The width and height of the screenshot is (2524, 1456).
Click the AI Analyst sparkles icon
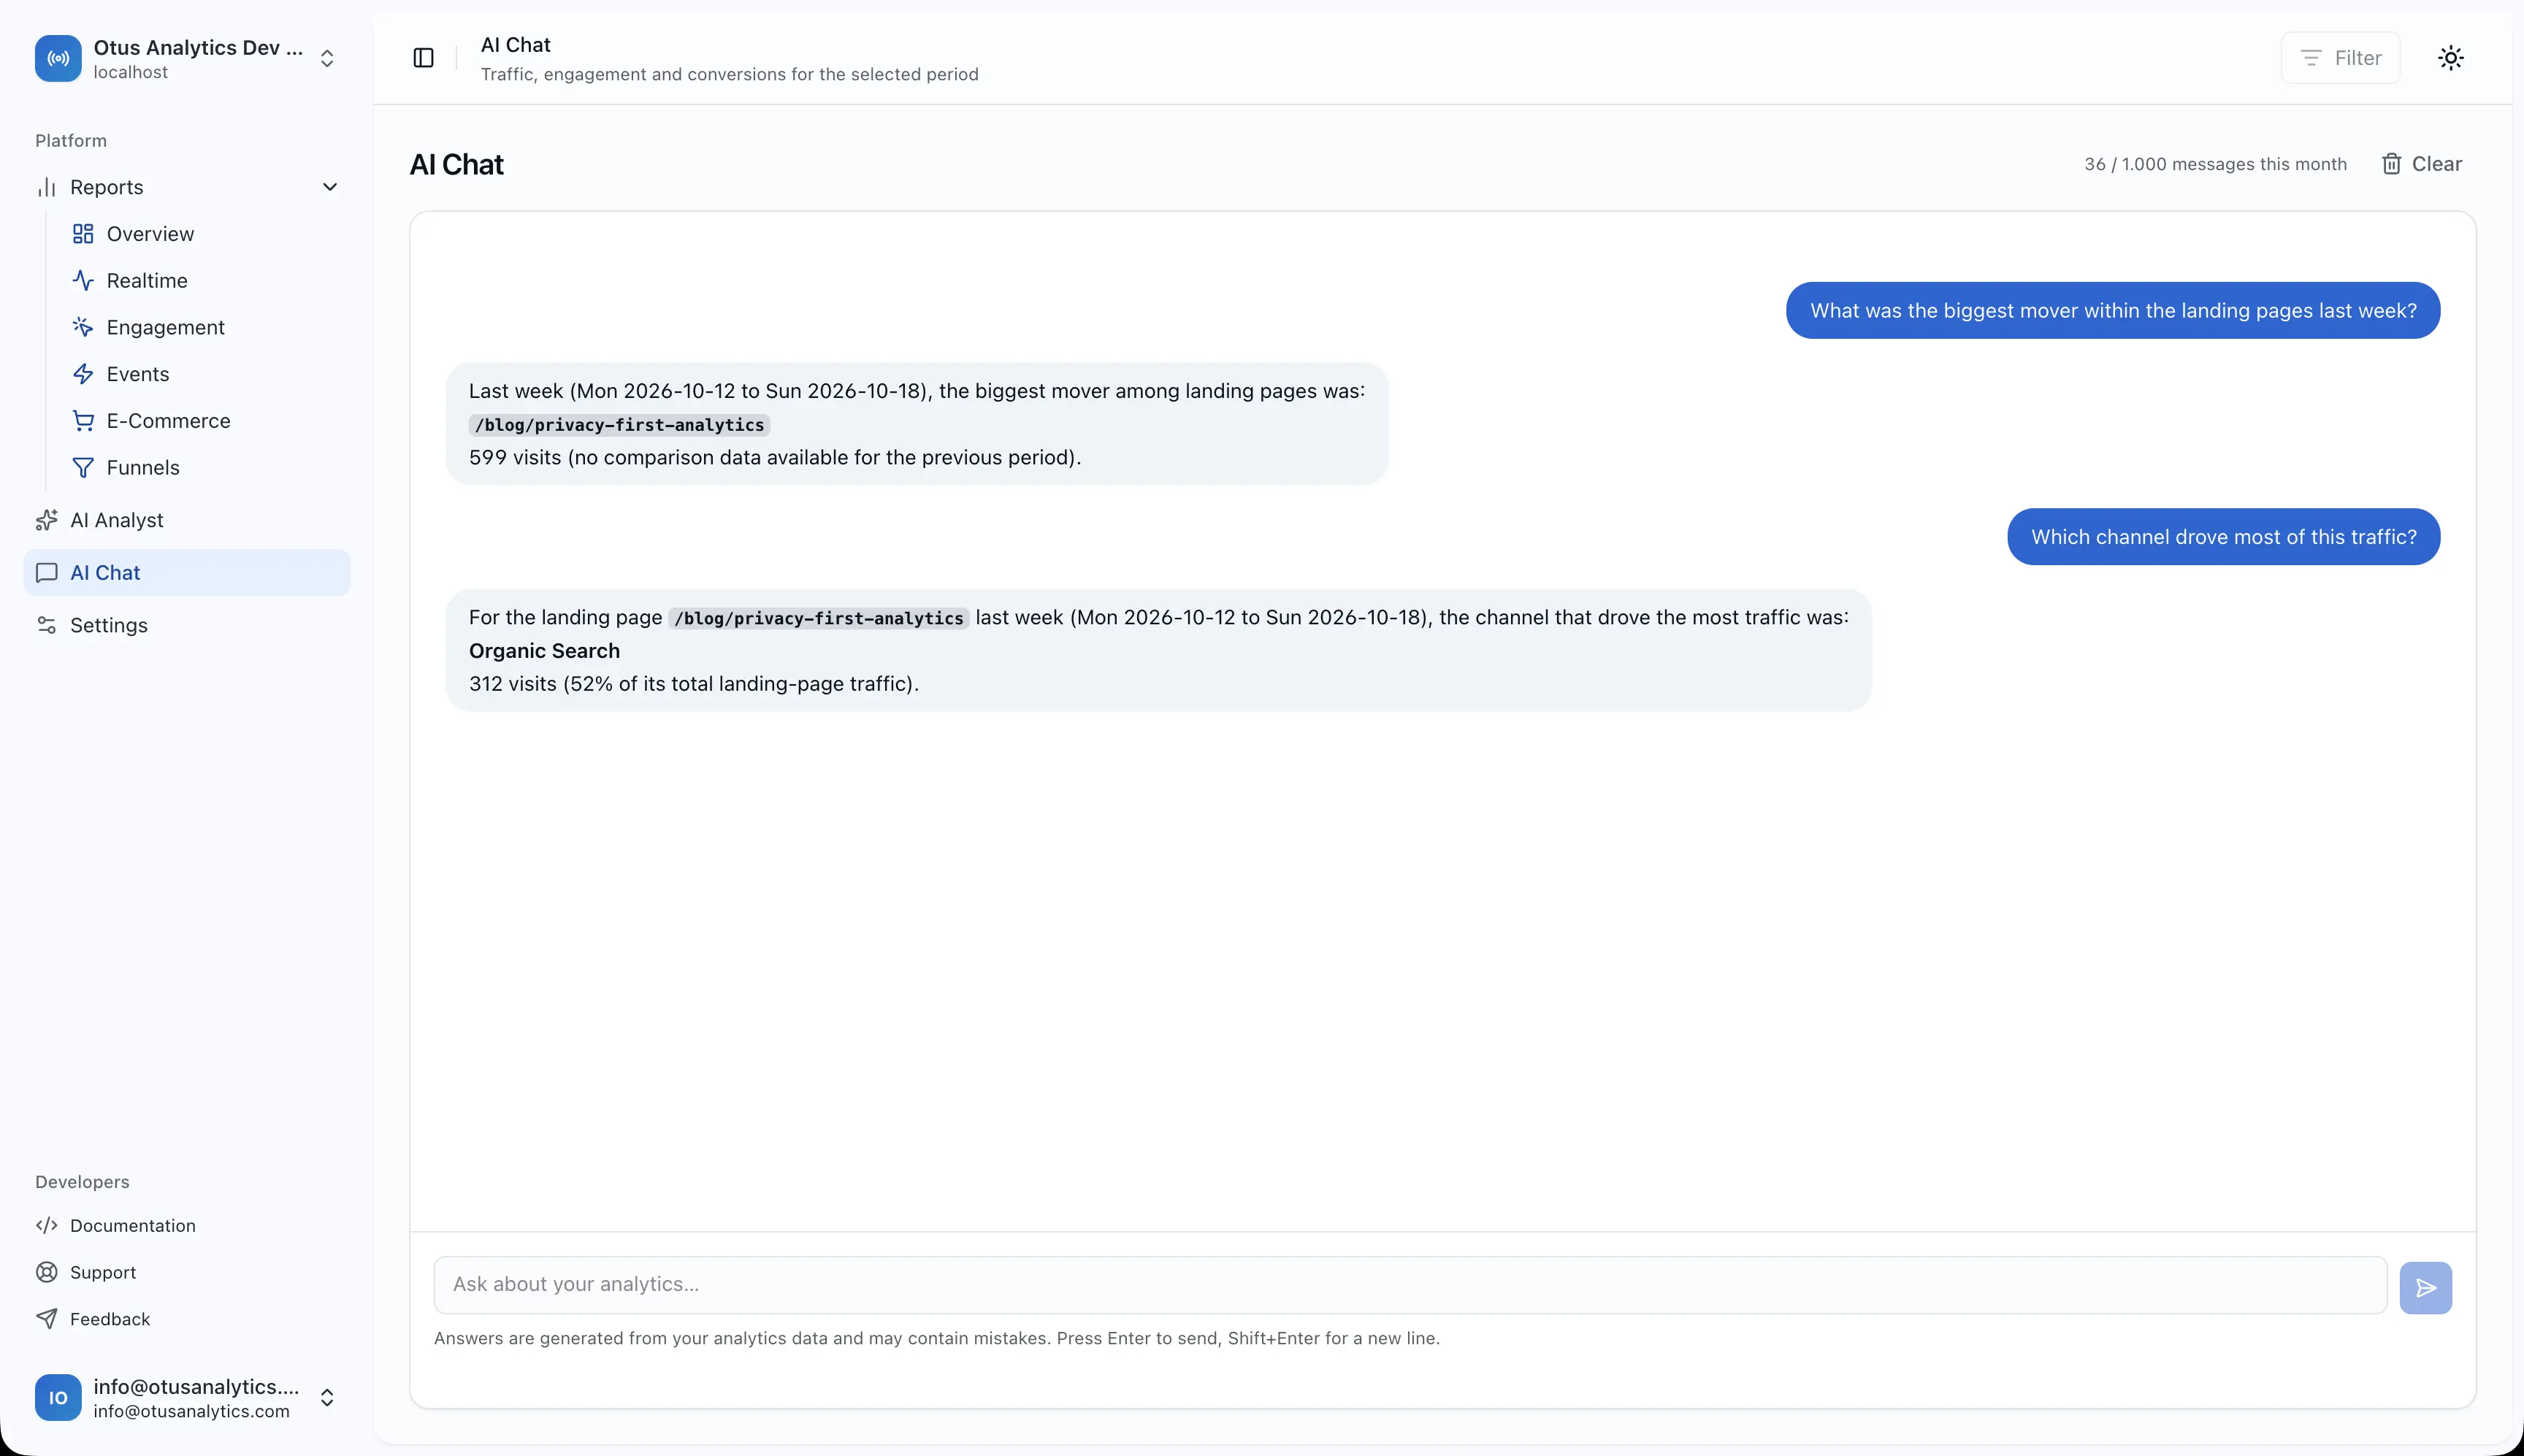click(46, 520)
